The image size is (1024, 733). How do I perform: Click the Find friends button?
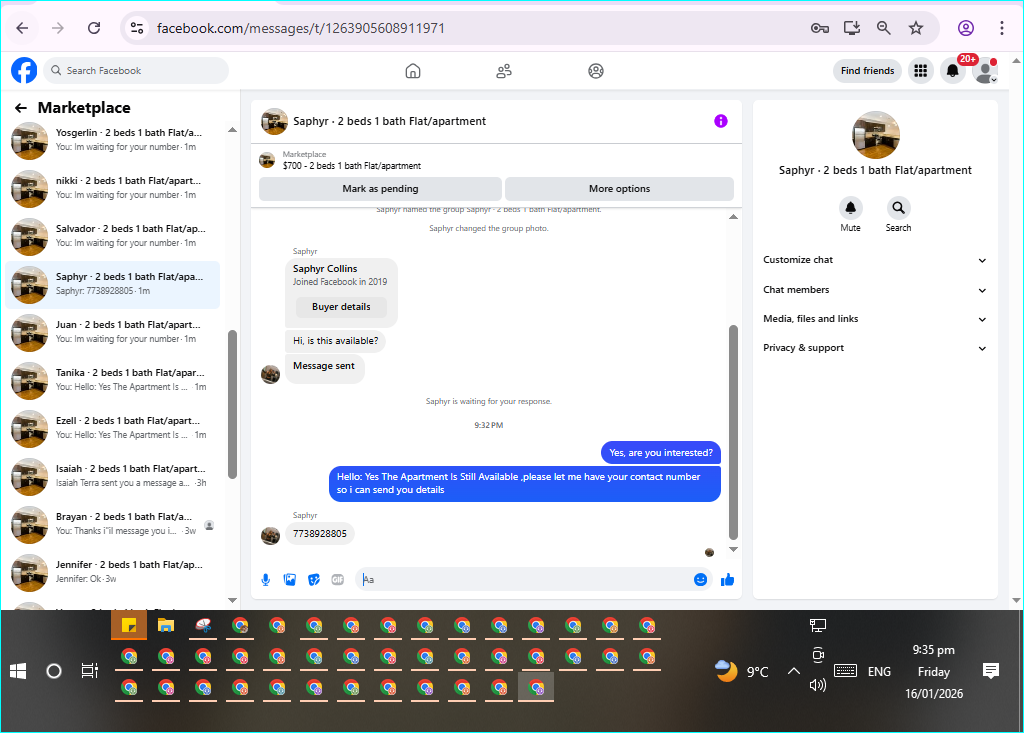point(867,71)
